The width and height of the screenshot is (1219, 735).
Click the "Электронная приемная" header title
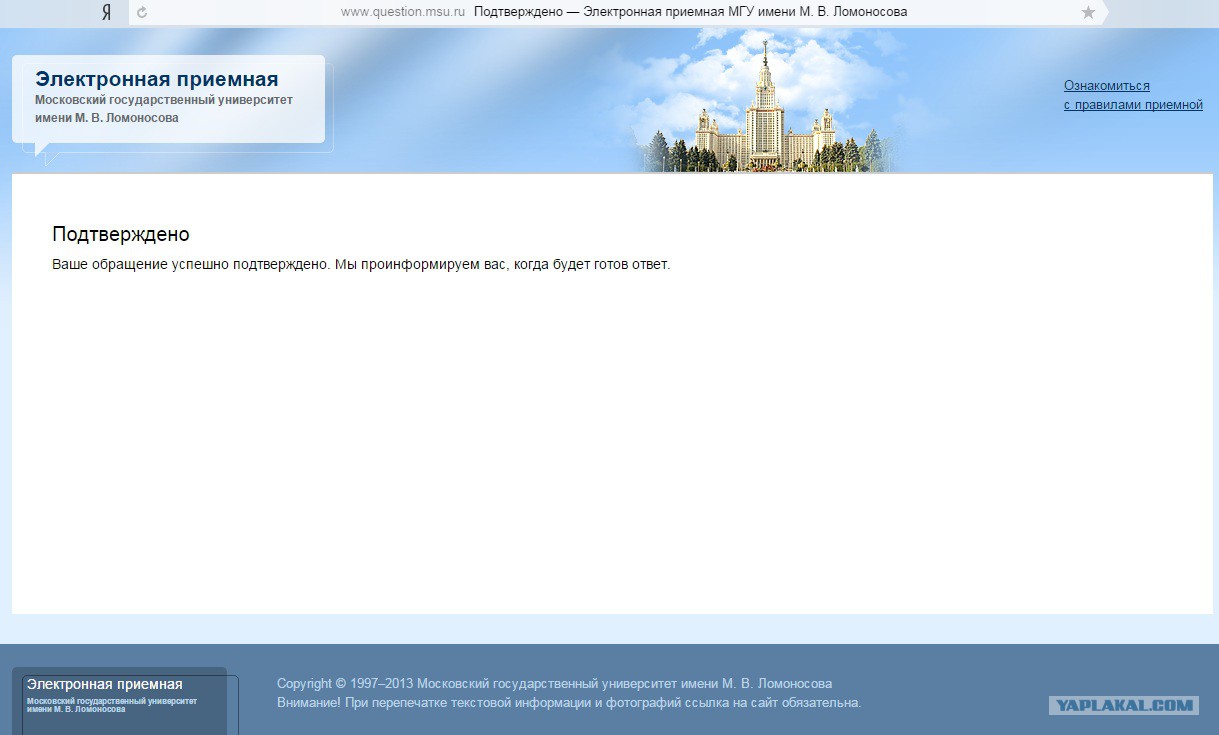[x=156, y=80]
